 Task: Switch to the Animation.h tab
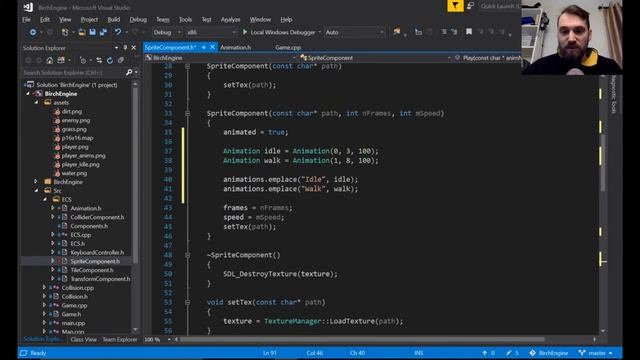(236, 47)
